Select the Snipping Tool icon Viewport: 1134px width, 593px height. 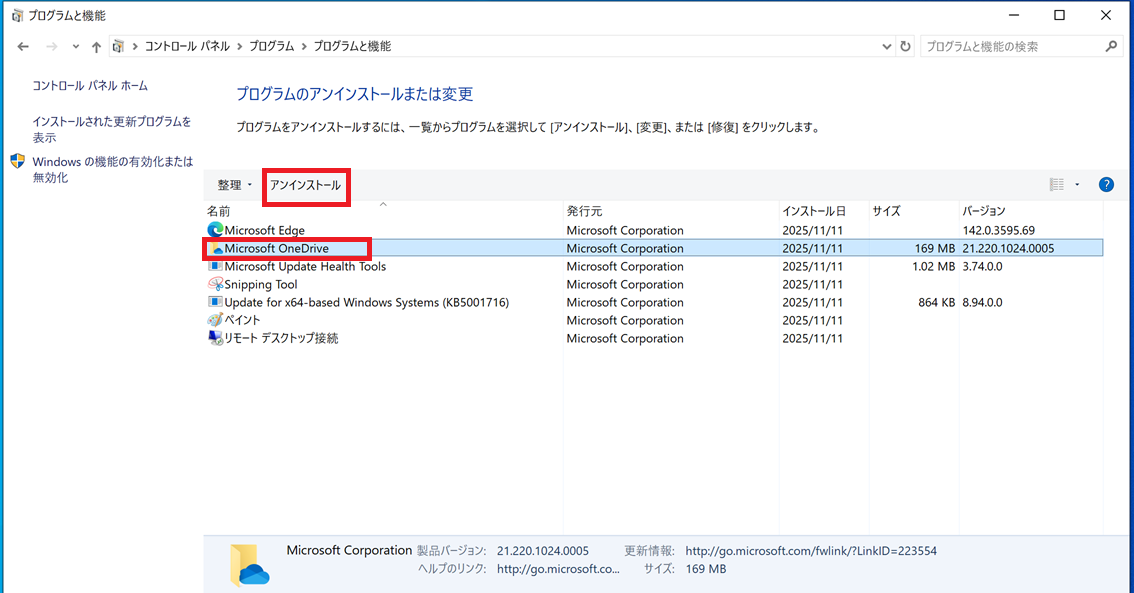point(215,285)
